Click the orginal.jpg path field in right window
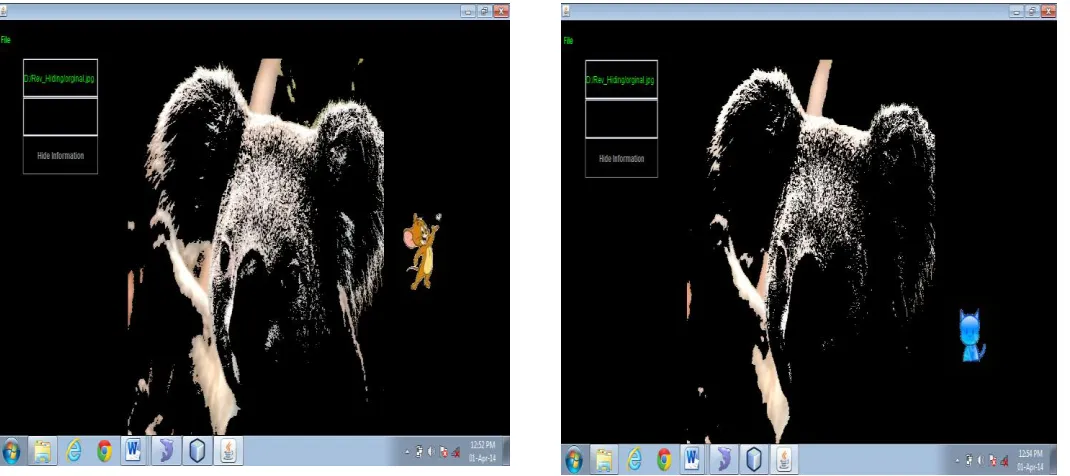This screenshot has width=1070, height=476. (x=621, y=80)
